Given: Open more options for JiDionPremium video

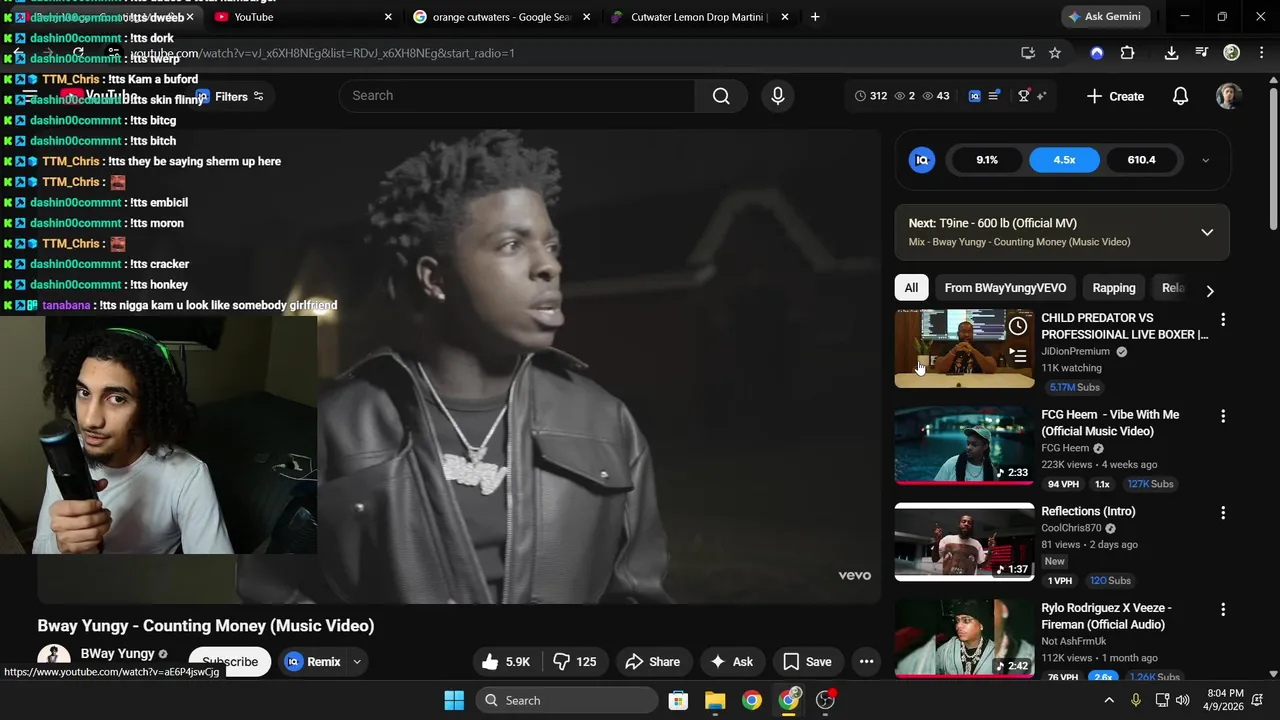Looking at the screenshot, I should coord(1222,319).
